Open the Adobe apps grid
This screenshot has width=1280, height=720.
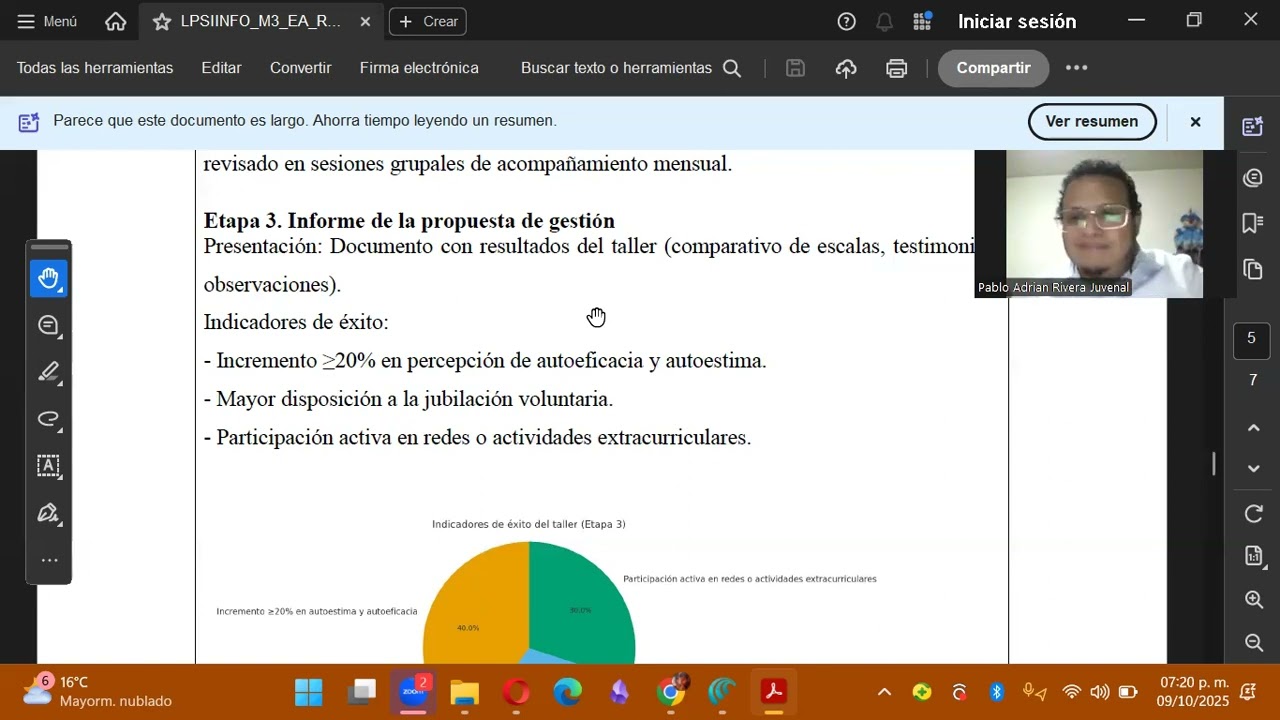(x=922, y=21)
